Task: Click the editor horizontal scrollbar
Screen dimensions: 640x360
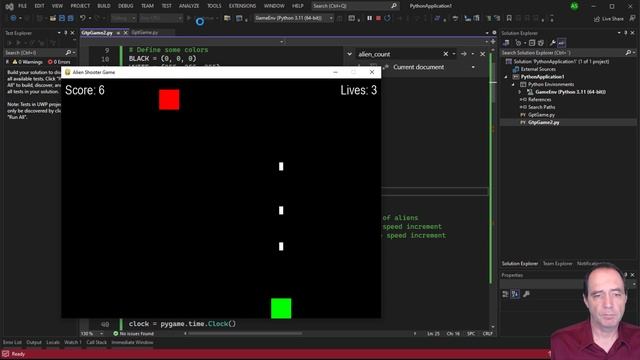Action: [245, 333]
